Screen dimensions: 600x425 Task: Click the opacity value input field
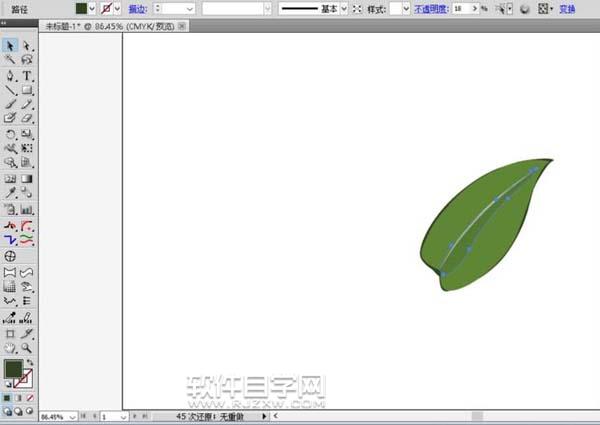[462, 8]
